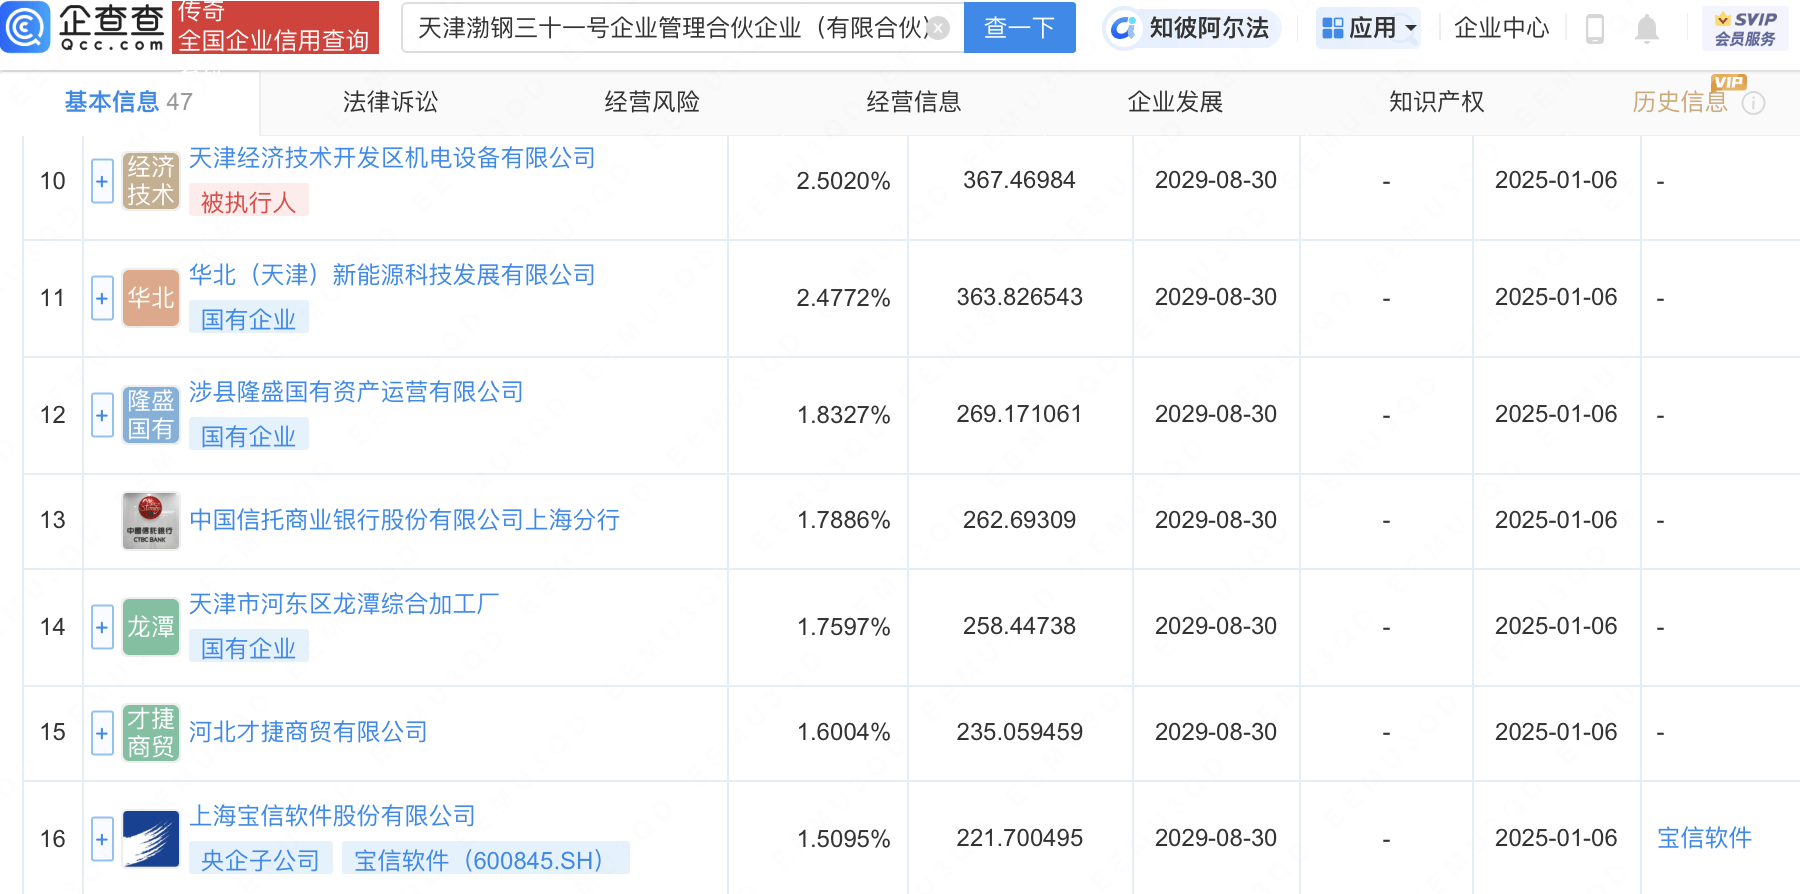Click the 隆盛国有 company logo
Image resolution: width=1800 pixels, height=894 pixels.
151,415
